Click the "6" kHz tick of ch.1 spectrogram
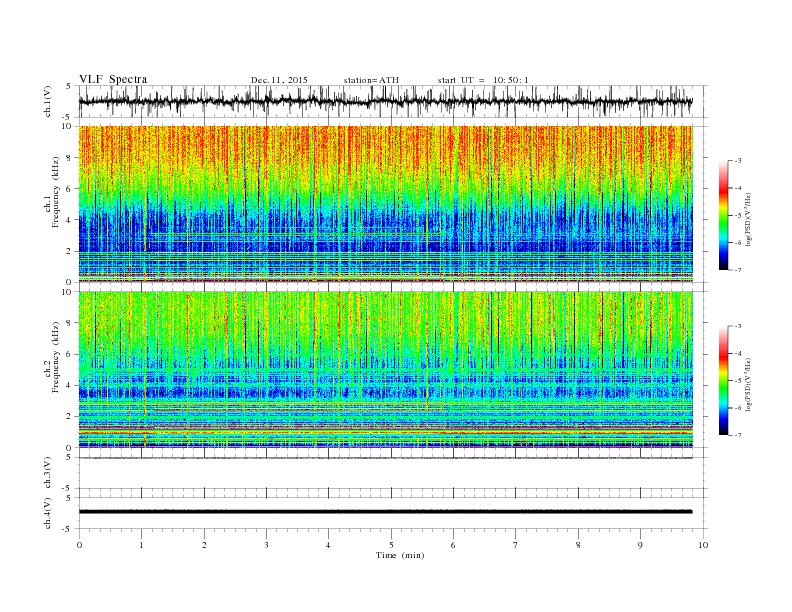The image size is (792, 612). coord(70,189)
